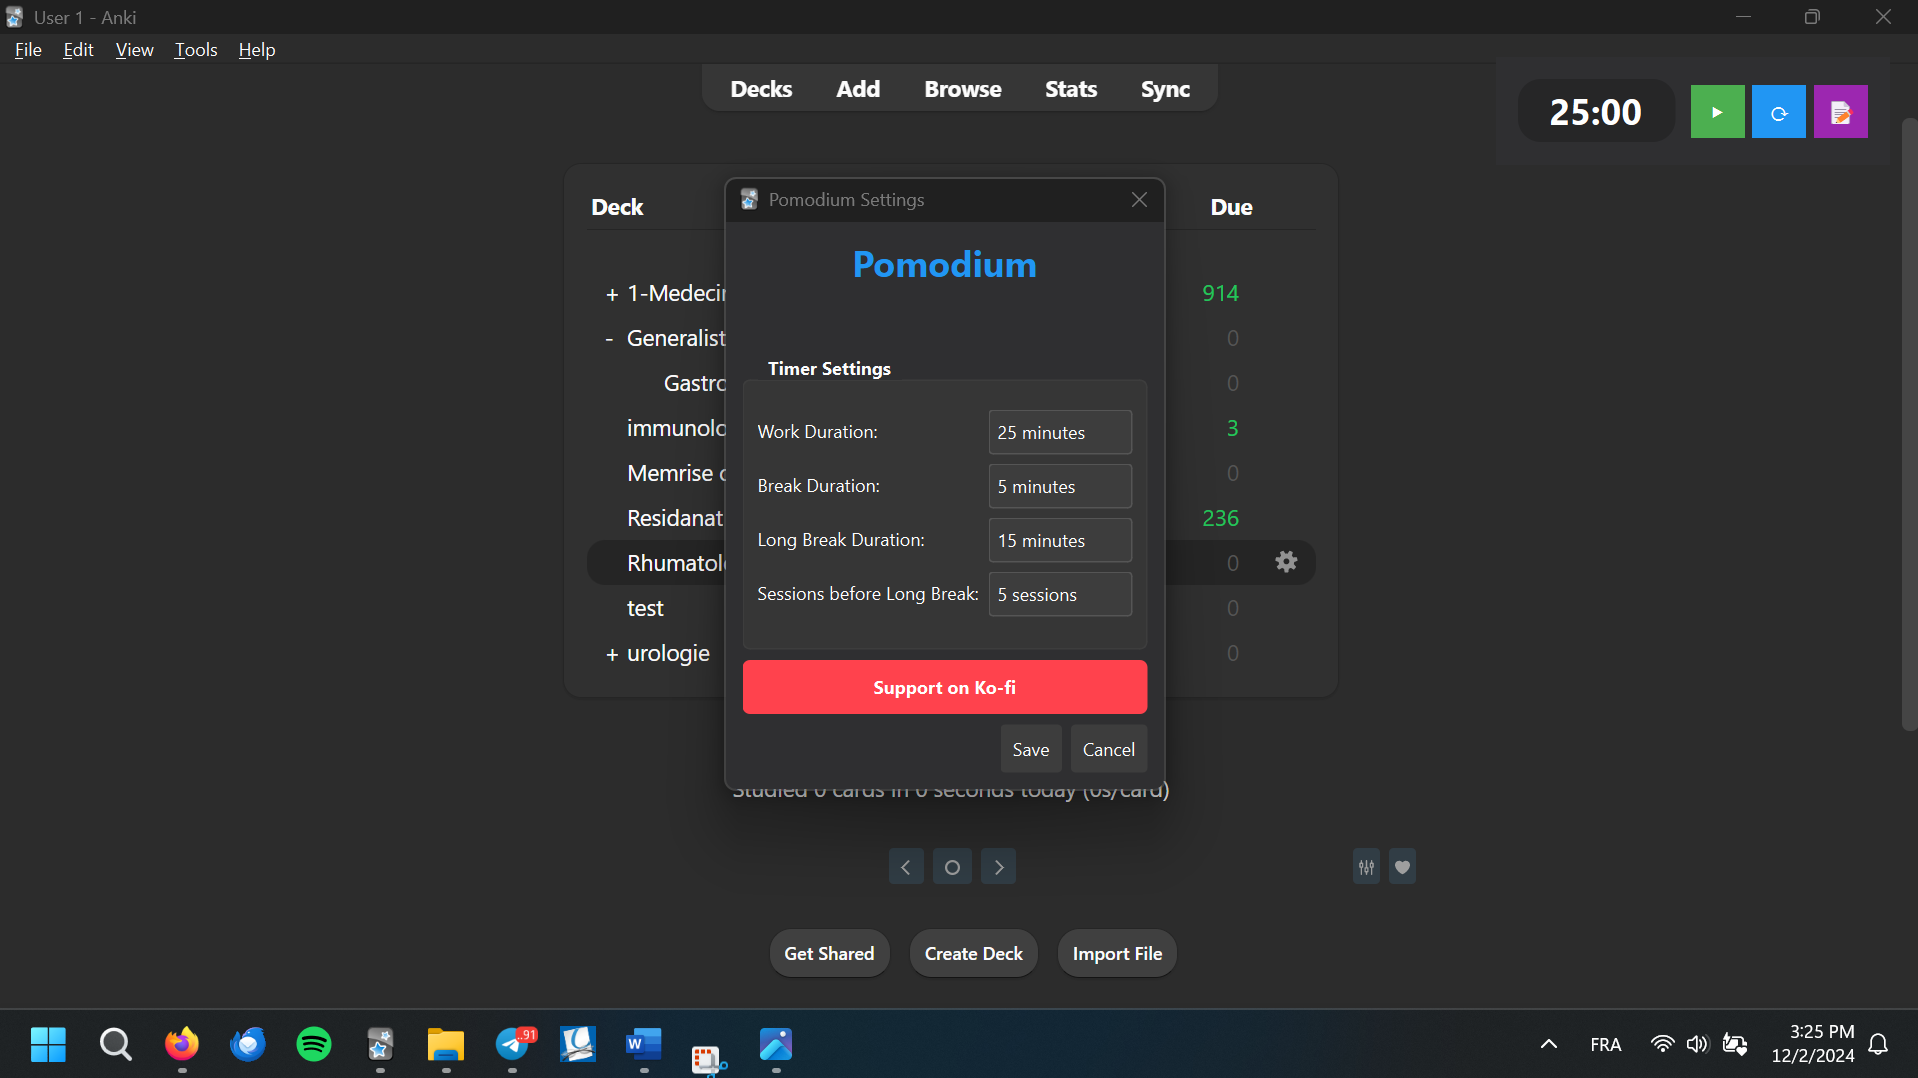The height and width of the screenshot is (1078, 1918).
Task: Reset the Pomodium timer using blue restart icon
Action: (1778, 111)
